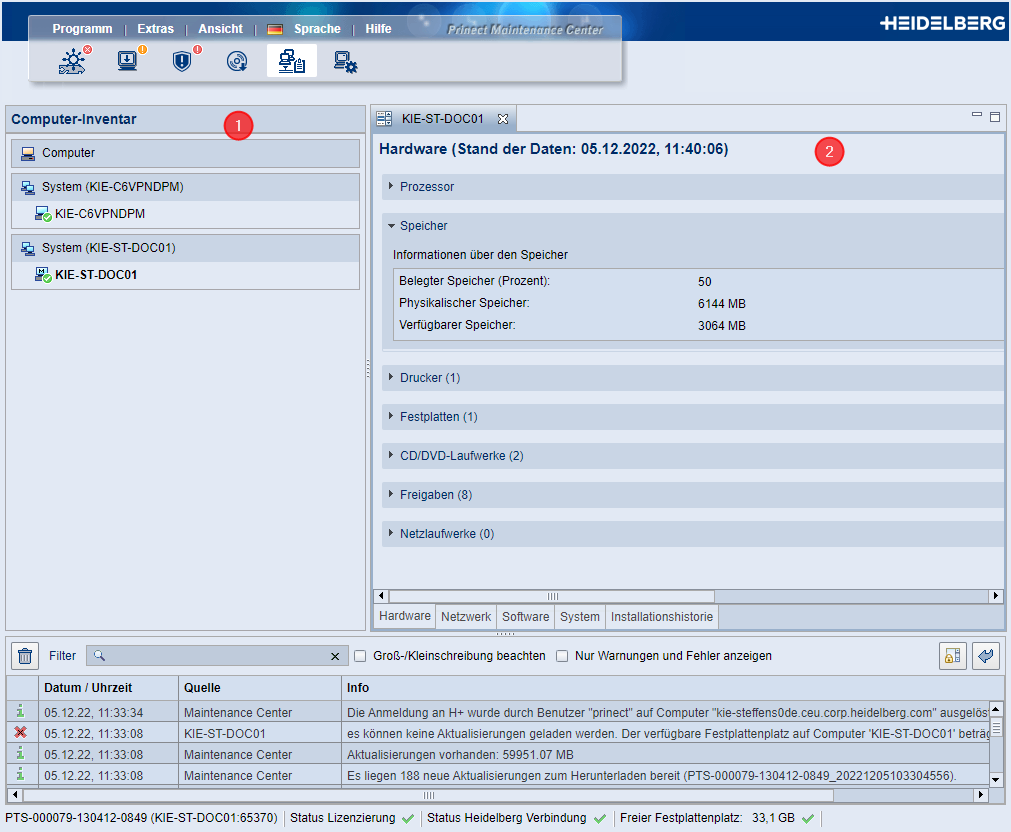Clear the filter field with the X icon

click(x=335, y=656)
